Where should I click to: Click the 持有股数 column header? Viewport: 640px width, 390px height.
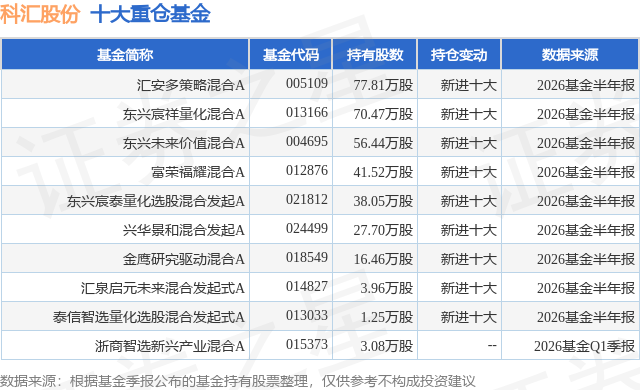pyautogui.click(x=375, y=55)
